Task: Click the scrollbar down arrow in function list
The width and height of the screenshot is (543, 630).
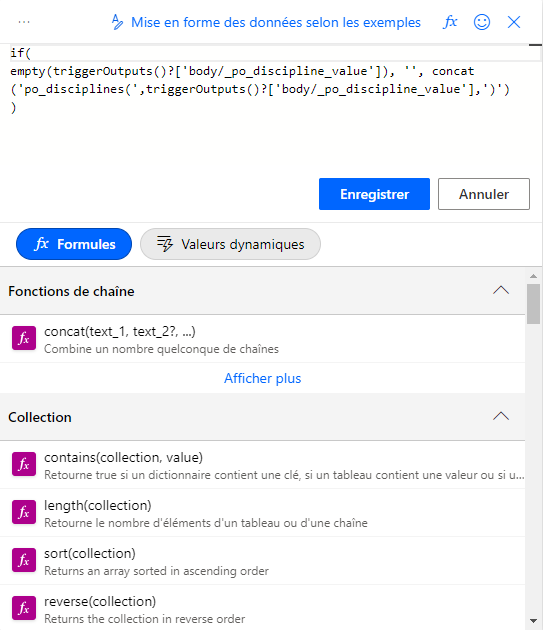Action: [x=533, y=621]
